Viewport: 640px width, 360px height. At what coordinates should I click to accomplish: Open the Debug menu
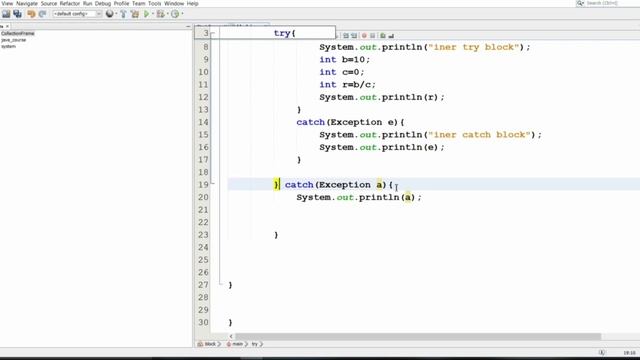103,3
